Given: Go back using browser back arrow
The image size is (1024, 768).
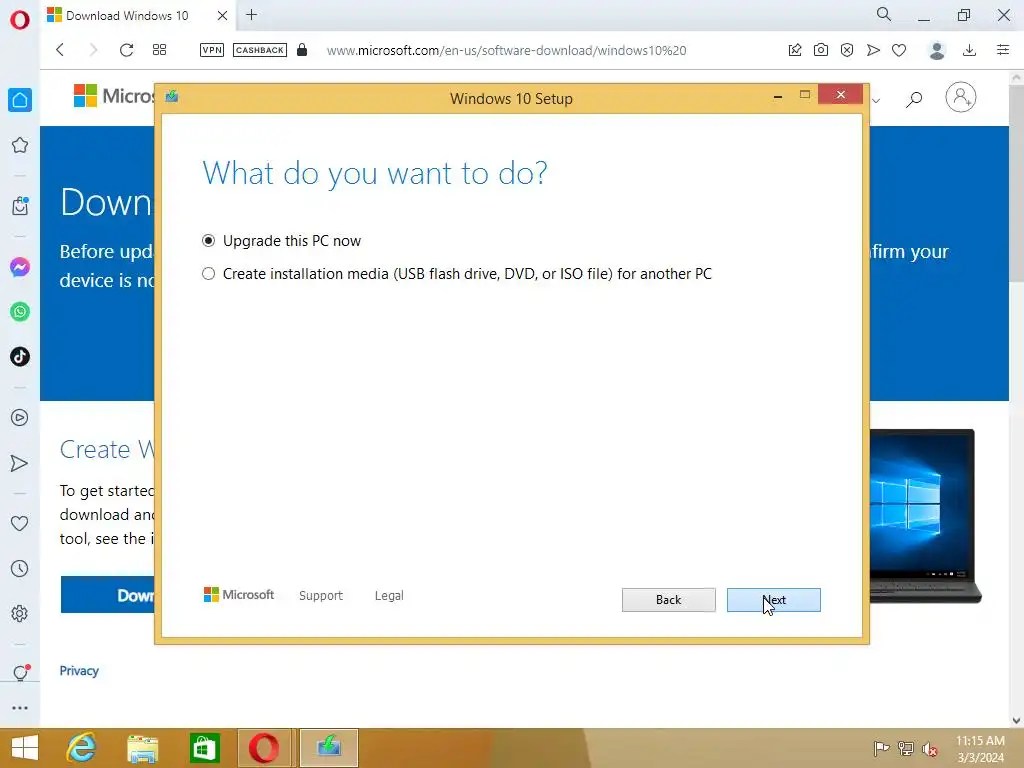Looking at the screenshot, I should point(60,50).
